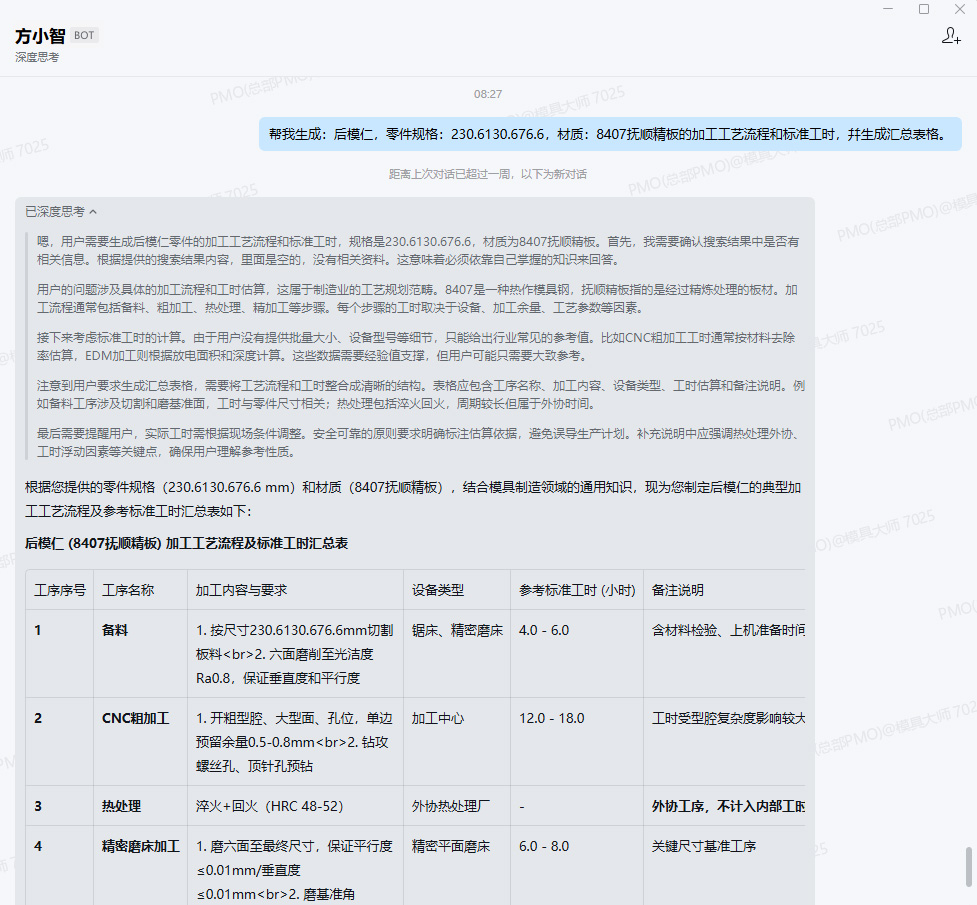The height and width of the screenshot is (905, 977).
Task: Click the add member icon
Action: pyautogui.click(x=951, y=36)
